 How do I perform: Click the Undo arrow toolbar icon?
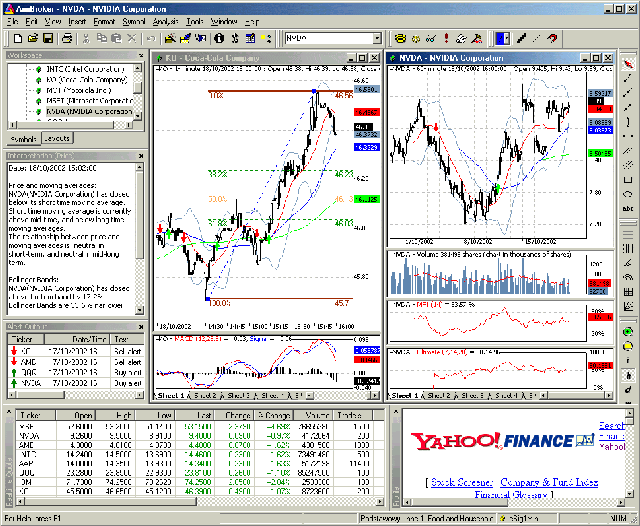pyautogui.click(x=151, y=38)
